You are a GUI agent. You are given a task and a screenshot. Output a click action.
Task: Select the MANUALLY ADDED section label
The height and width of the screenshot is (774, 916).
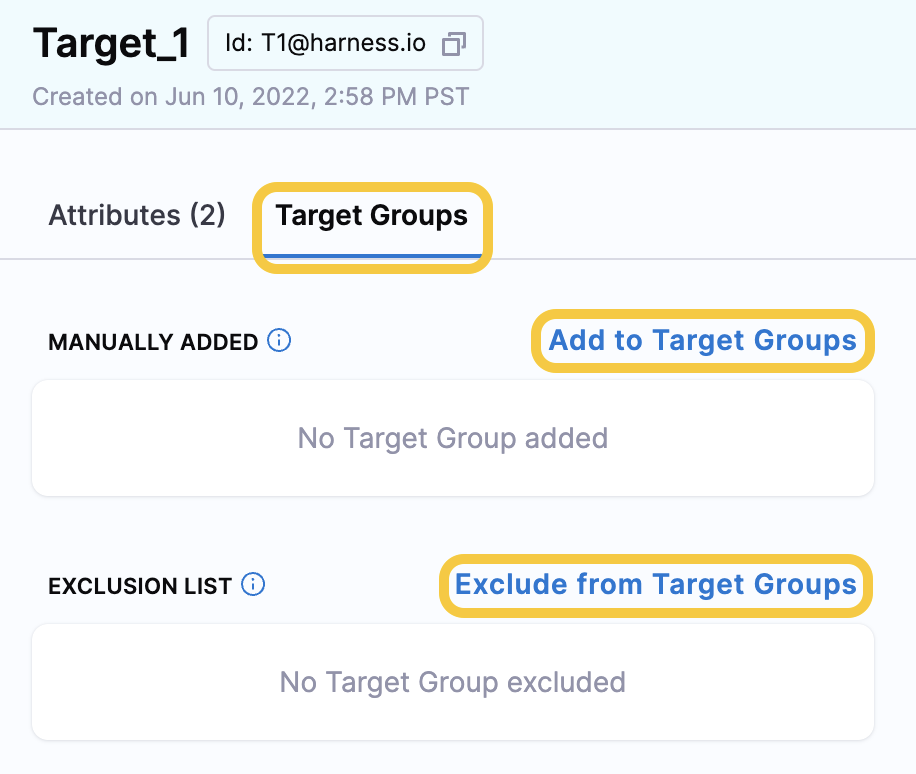[151, 341]
